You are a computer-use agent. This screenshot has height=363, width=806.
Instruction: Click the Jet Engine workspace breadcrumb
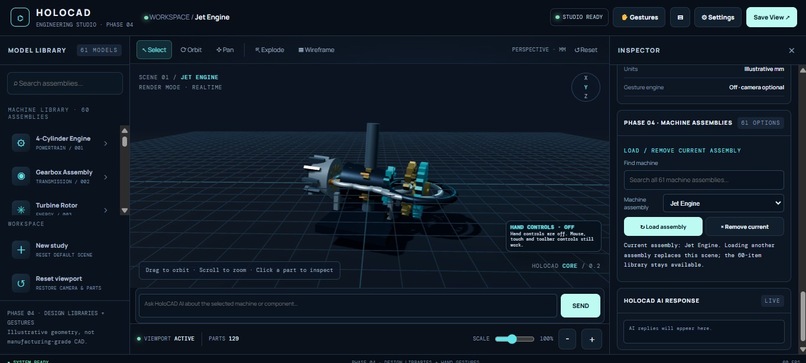click(212, 17)
